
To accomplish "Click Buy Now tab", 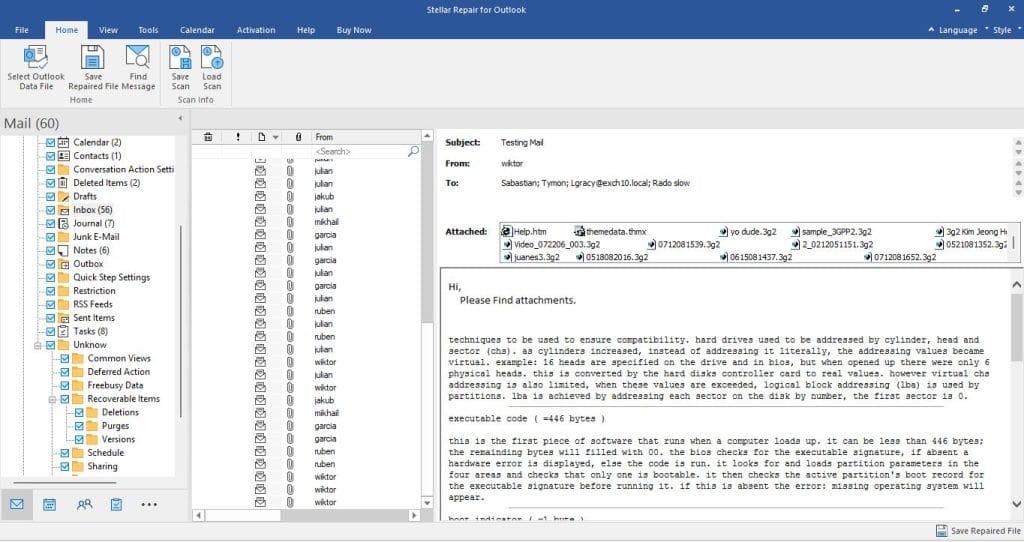I will click(354, 30).
